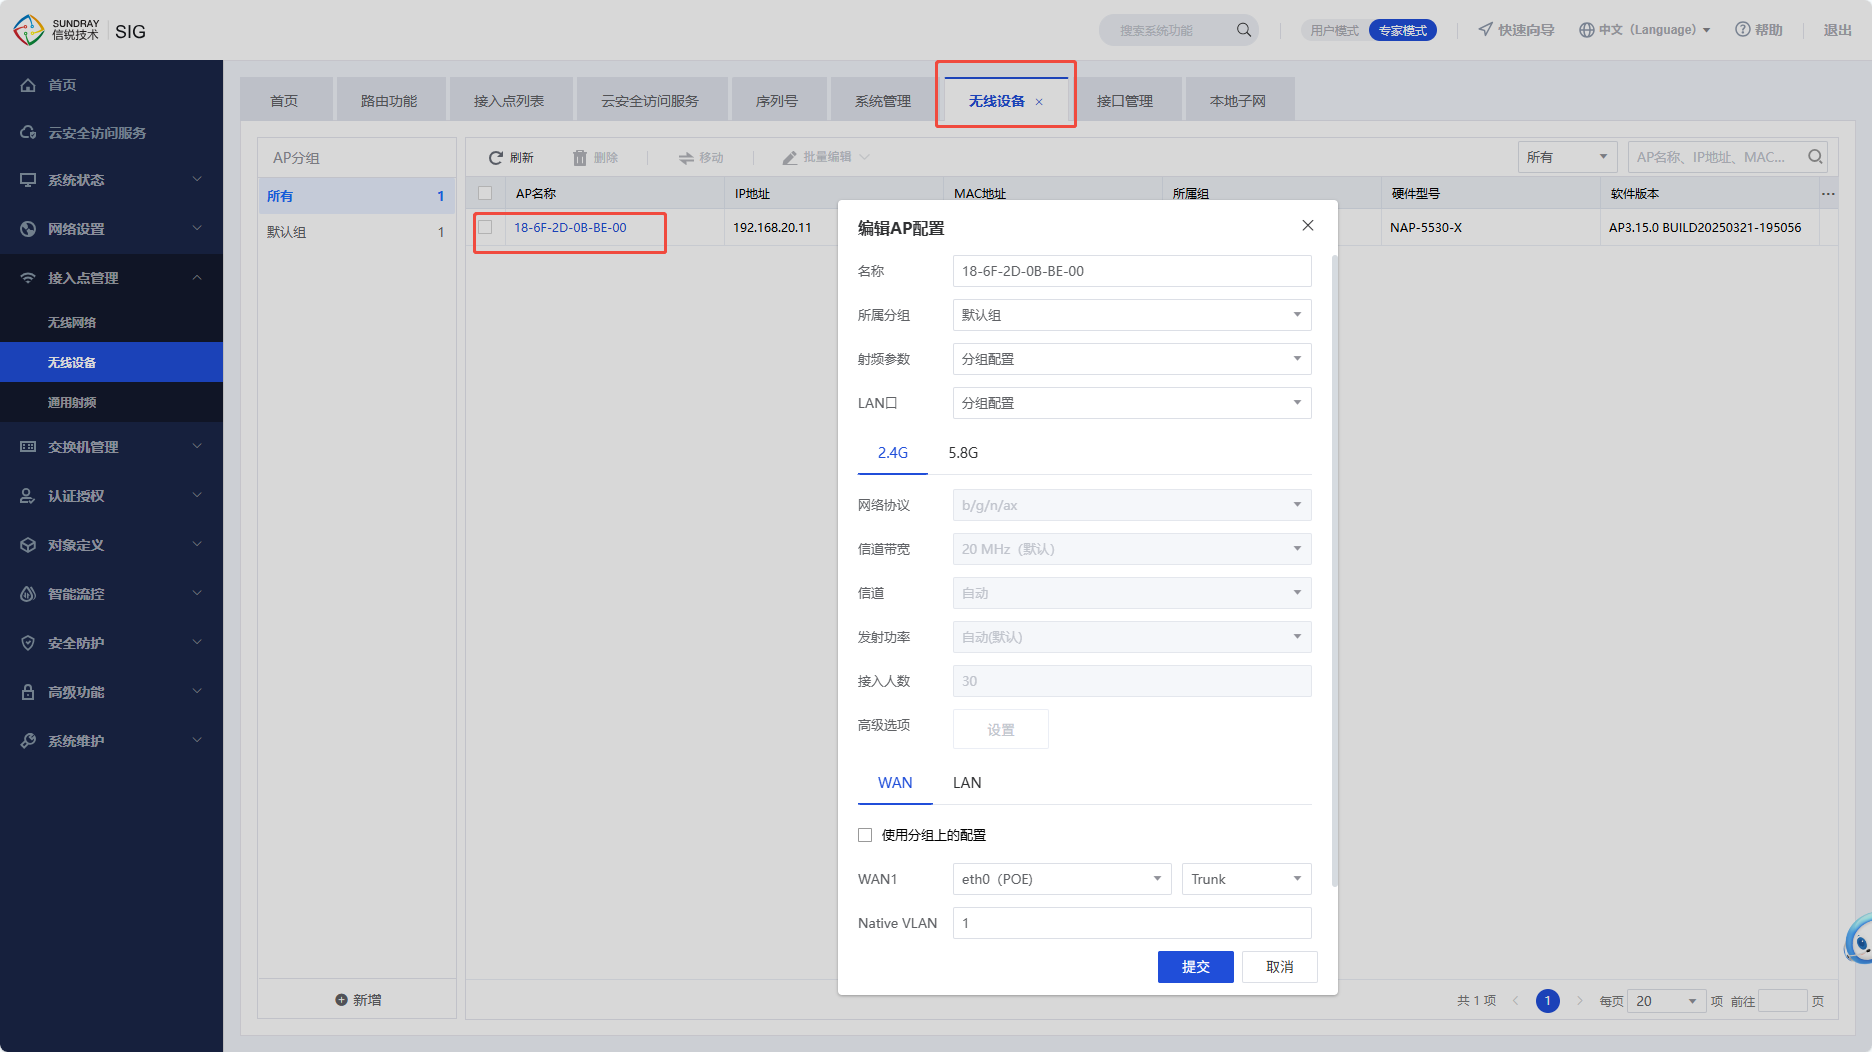Viewport: 1872px width, 1052px height.
Task: Click the 网络设置 globe icon
Action: (28, 229)
